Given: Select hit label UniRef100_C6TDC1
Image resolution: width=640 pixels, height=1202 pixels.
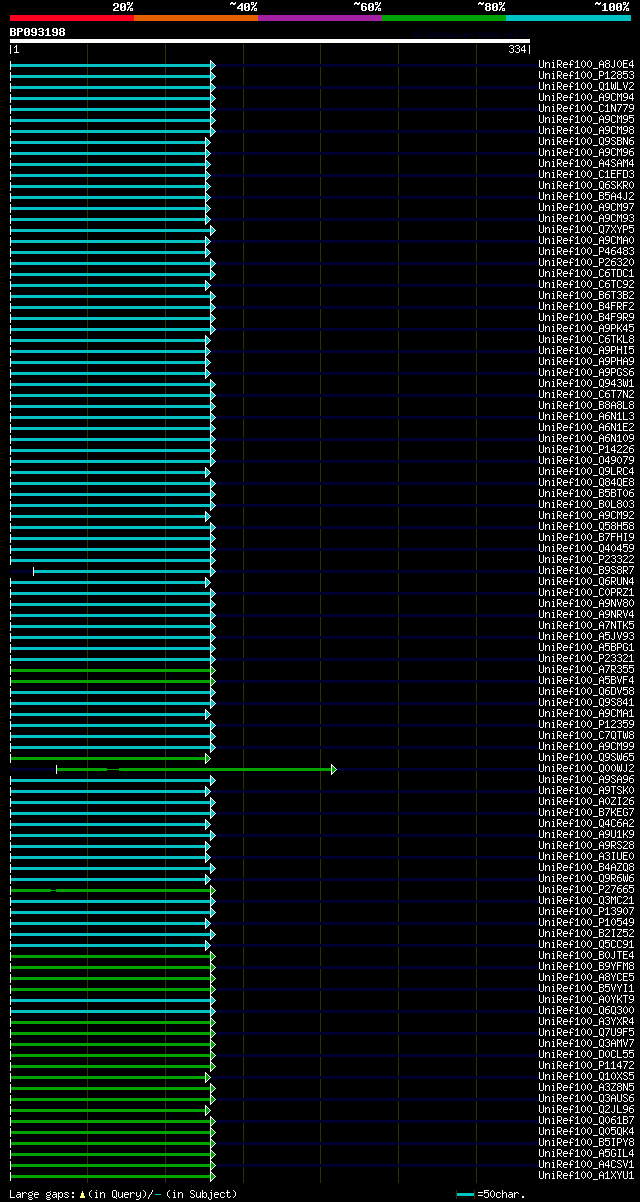Looking at the screenshot, I should [x=586, y=273].
